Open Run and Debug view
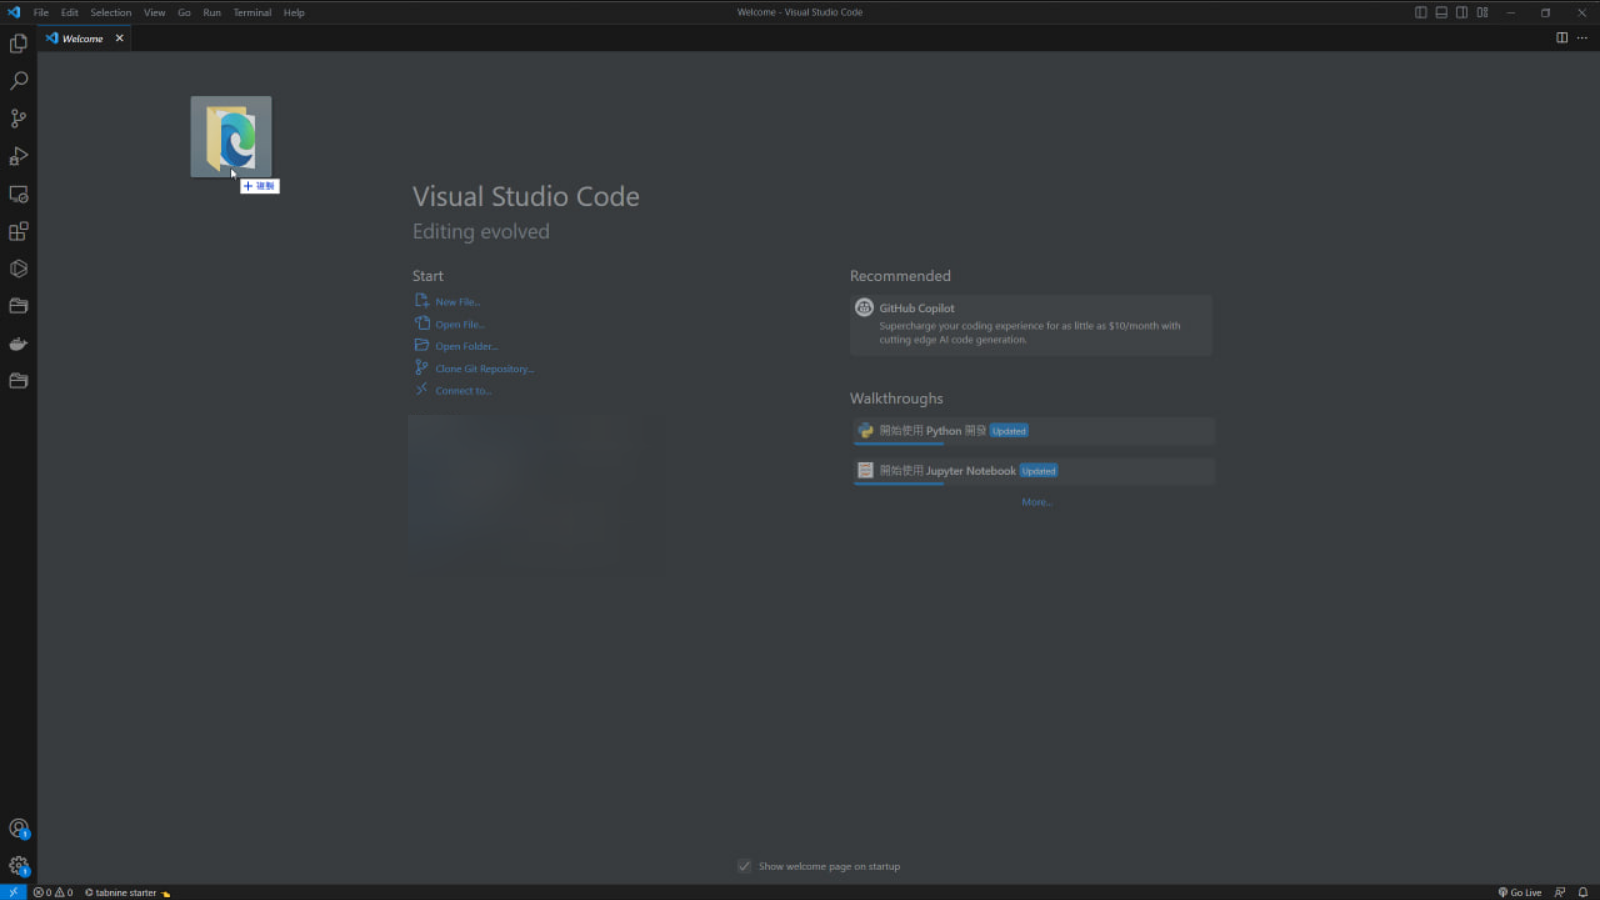The width and height of the screenshot is (1600, 900). (18, 156)
